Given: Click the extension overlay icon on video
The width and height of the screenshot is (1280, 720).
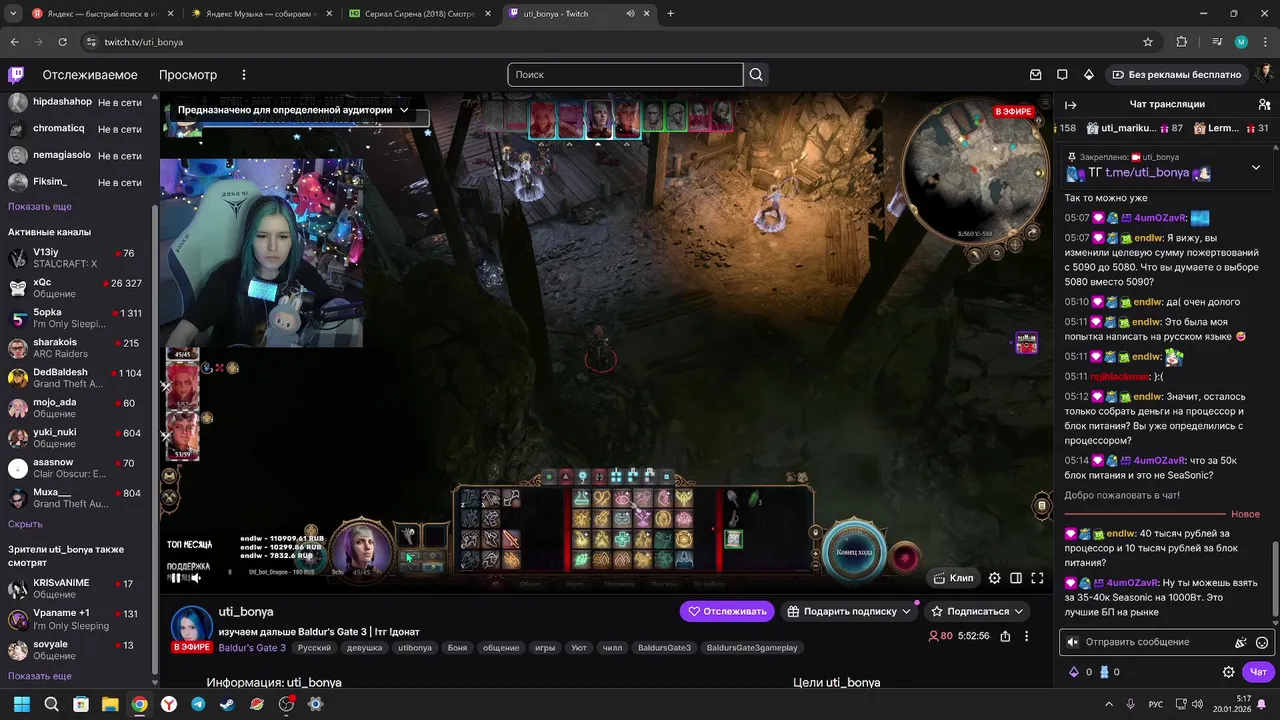Looking at the screenshot, I should coord(1026,343).
